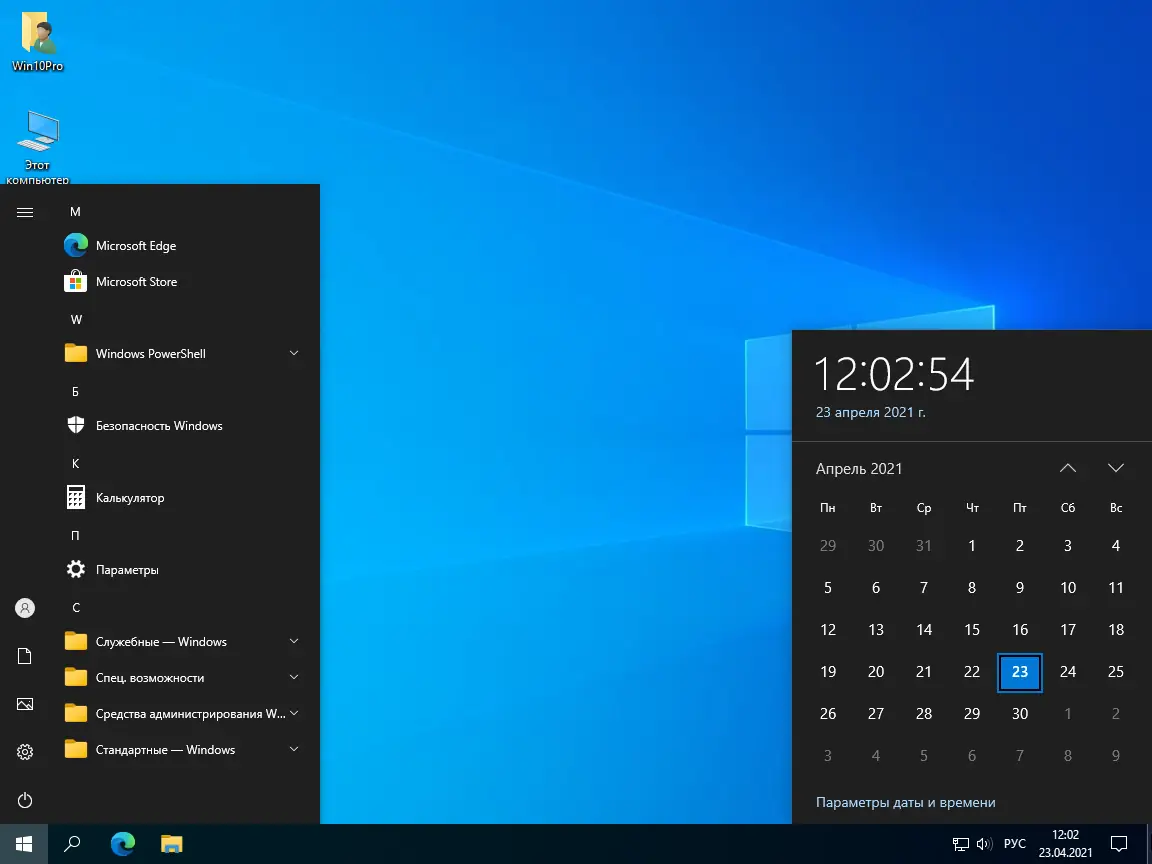Click the taskbar clock showing 12:02
The width and height of the screenshot is (1152, 864).
coord(1065,844)
